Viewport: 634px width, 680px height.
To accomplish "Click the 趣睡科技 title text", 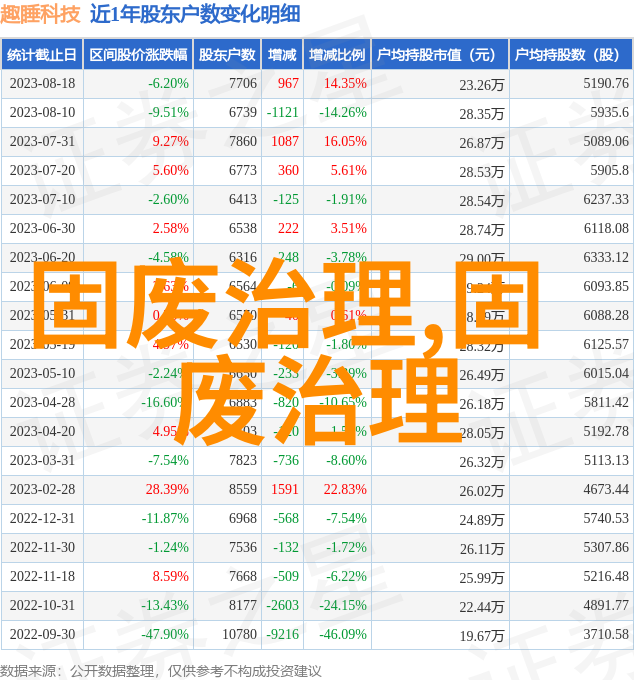I will [40, 14].
